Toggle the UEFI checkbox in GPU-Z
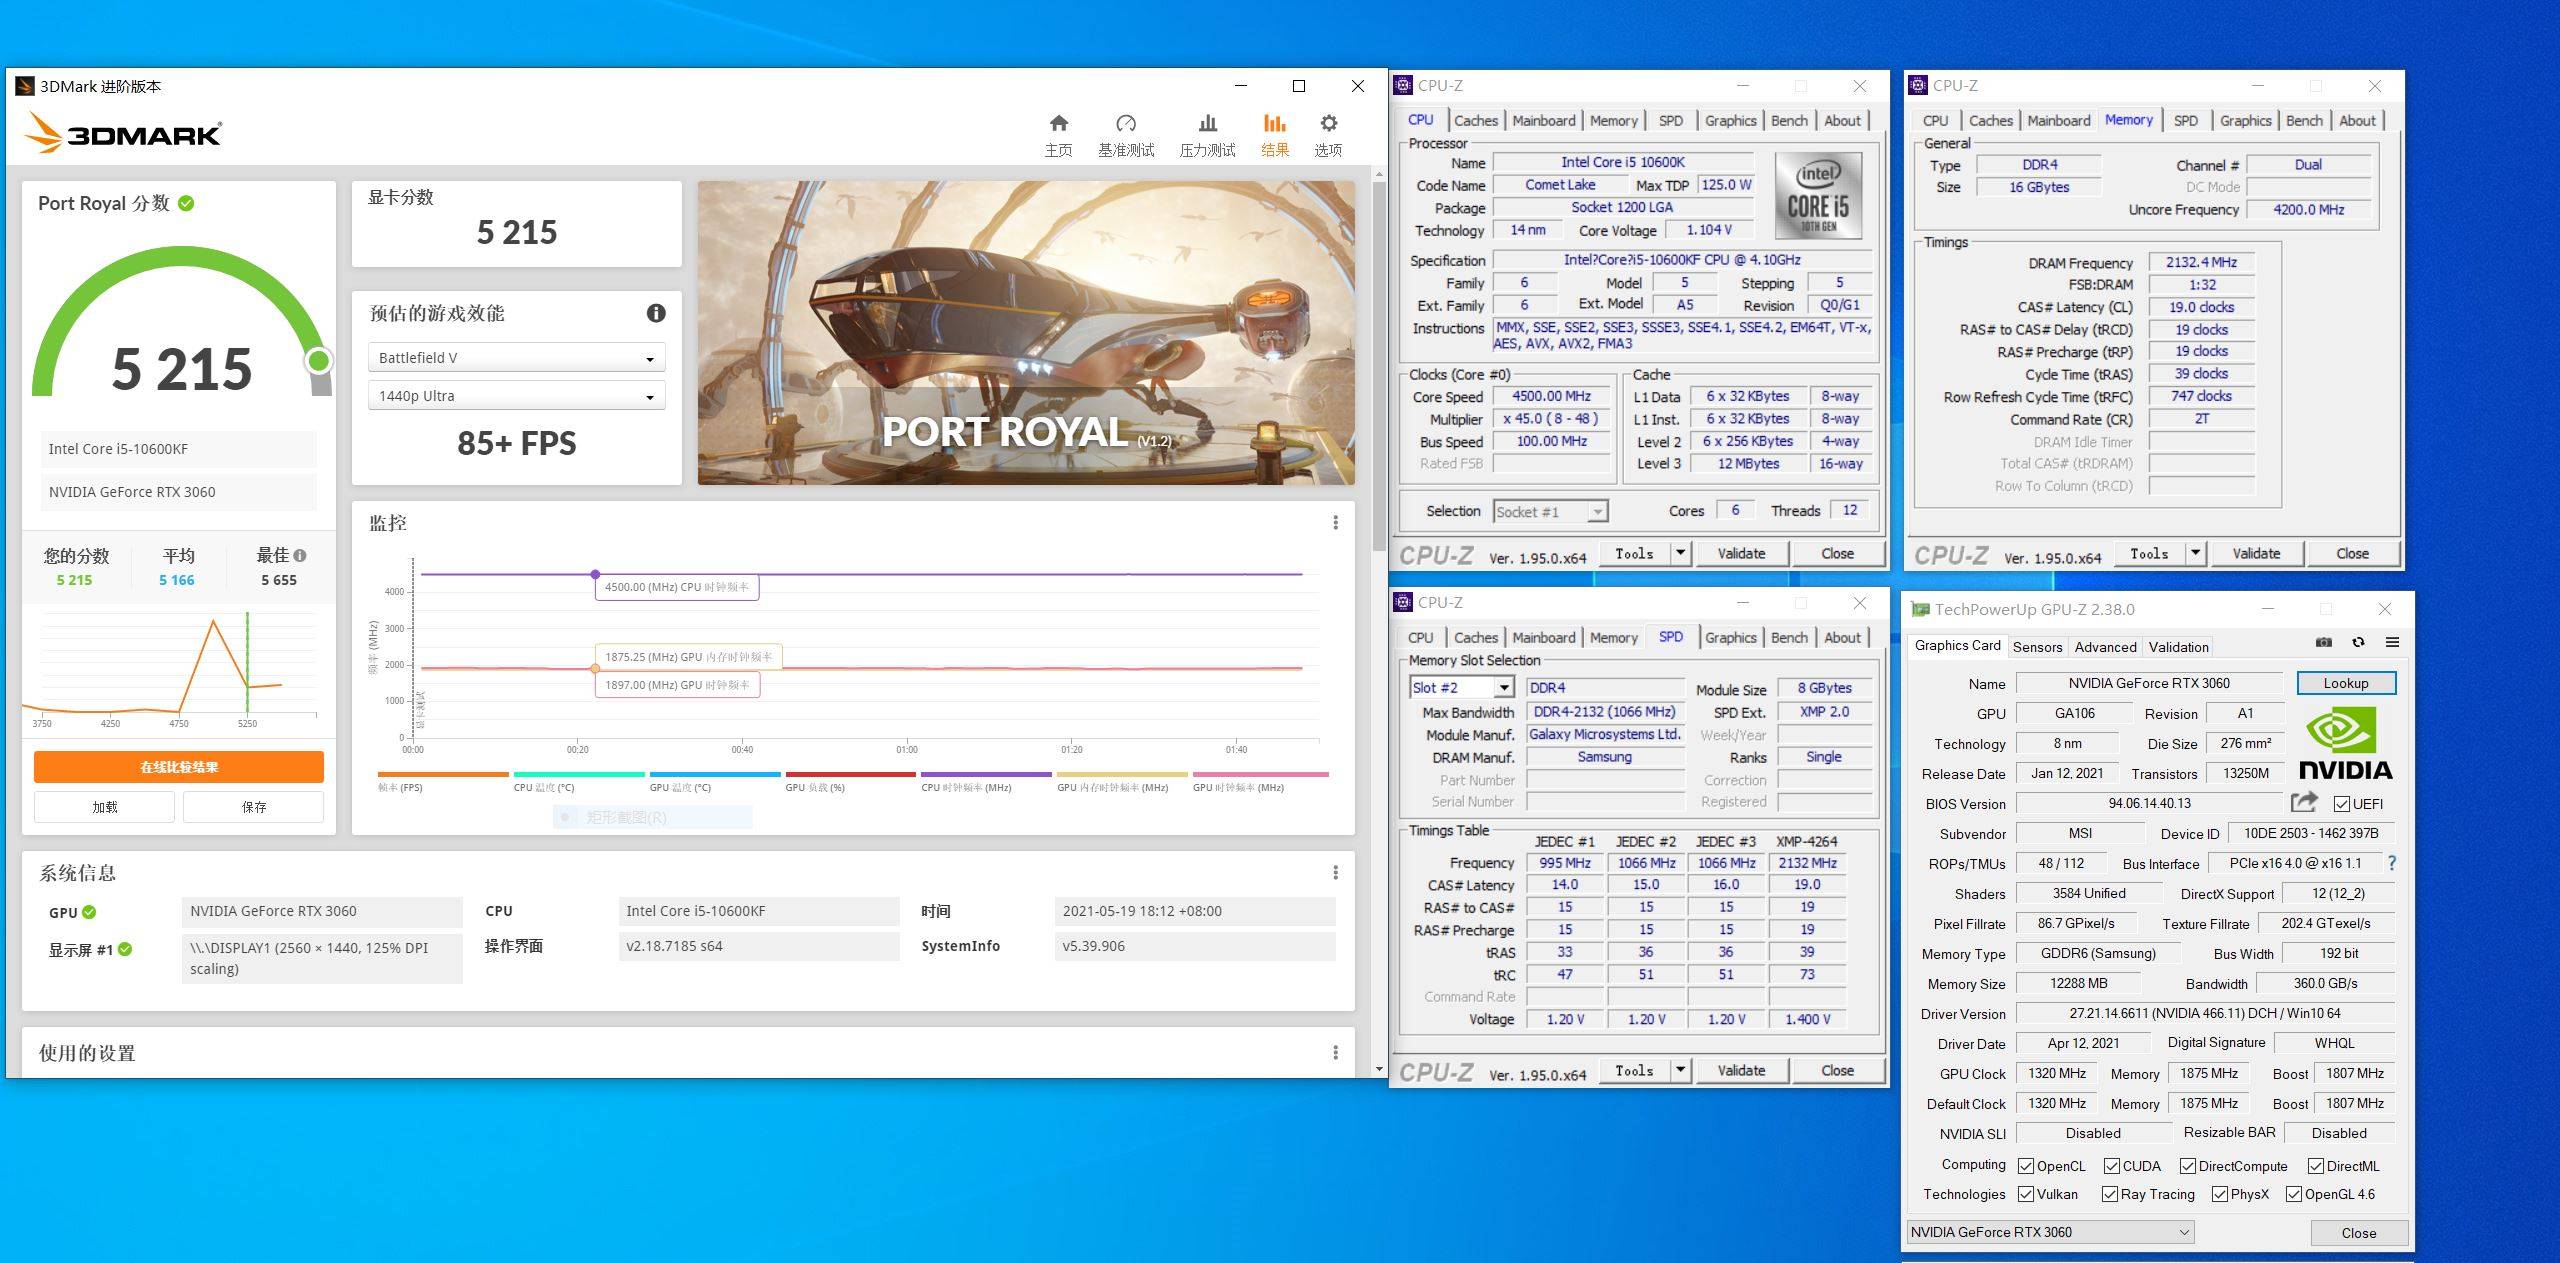2560x1263 pixels. pos(2341,804)
